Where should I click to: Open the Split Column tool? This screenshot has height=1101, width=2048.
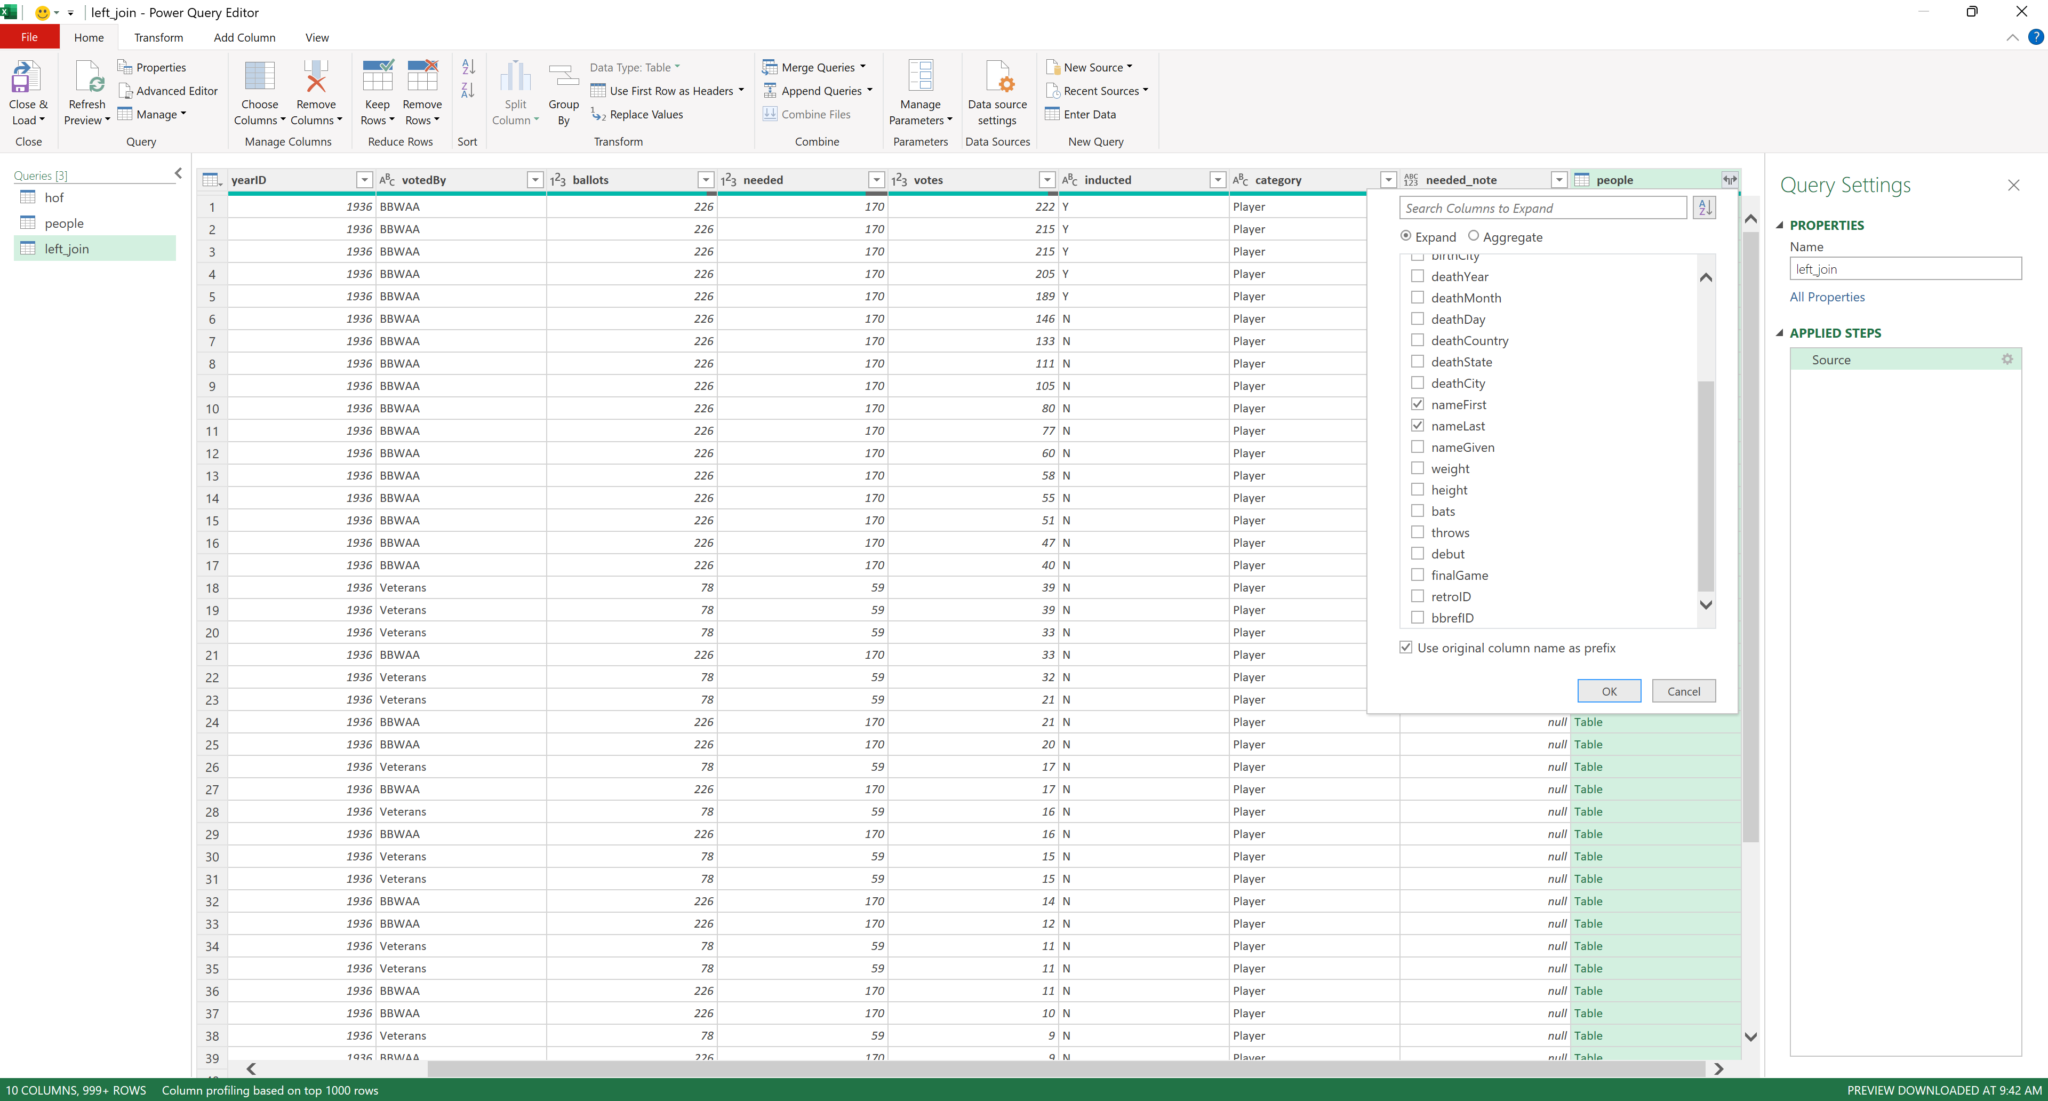coord(515,90)
